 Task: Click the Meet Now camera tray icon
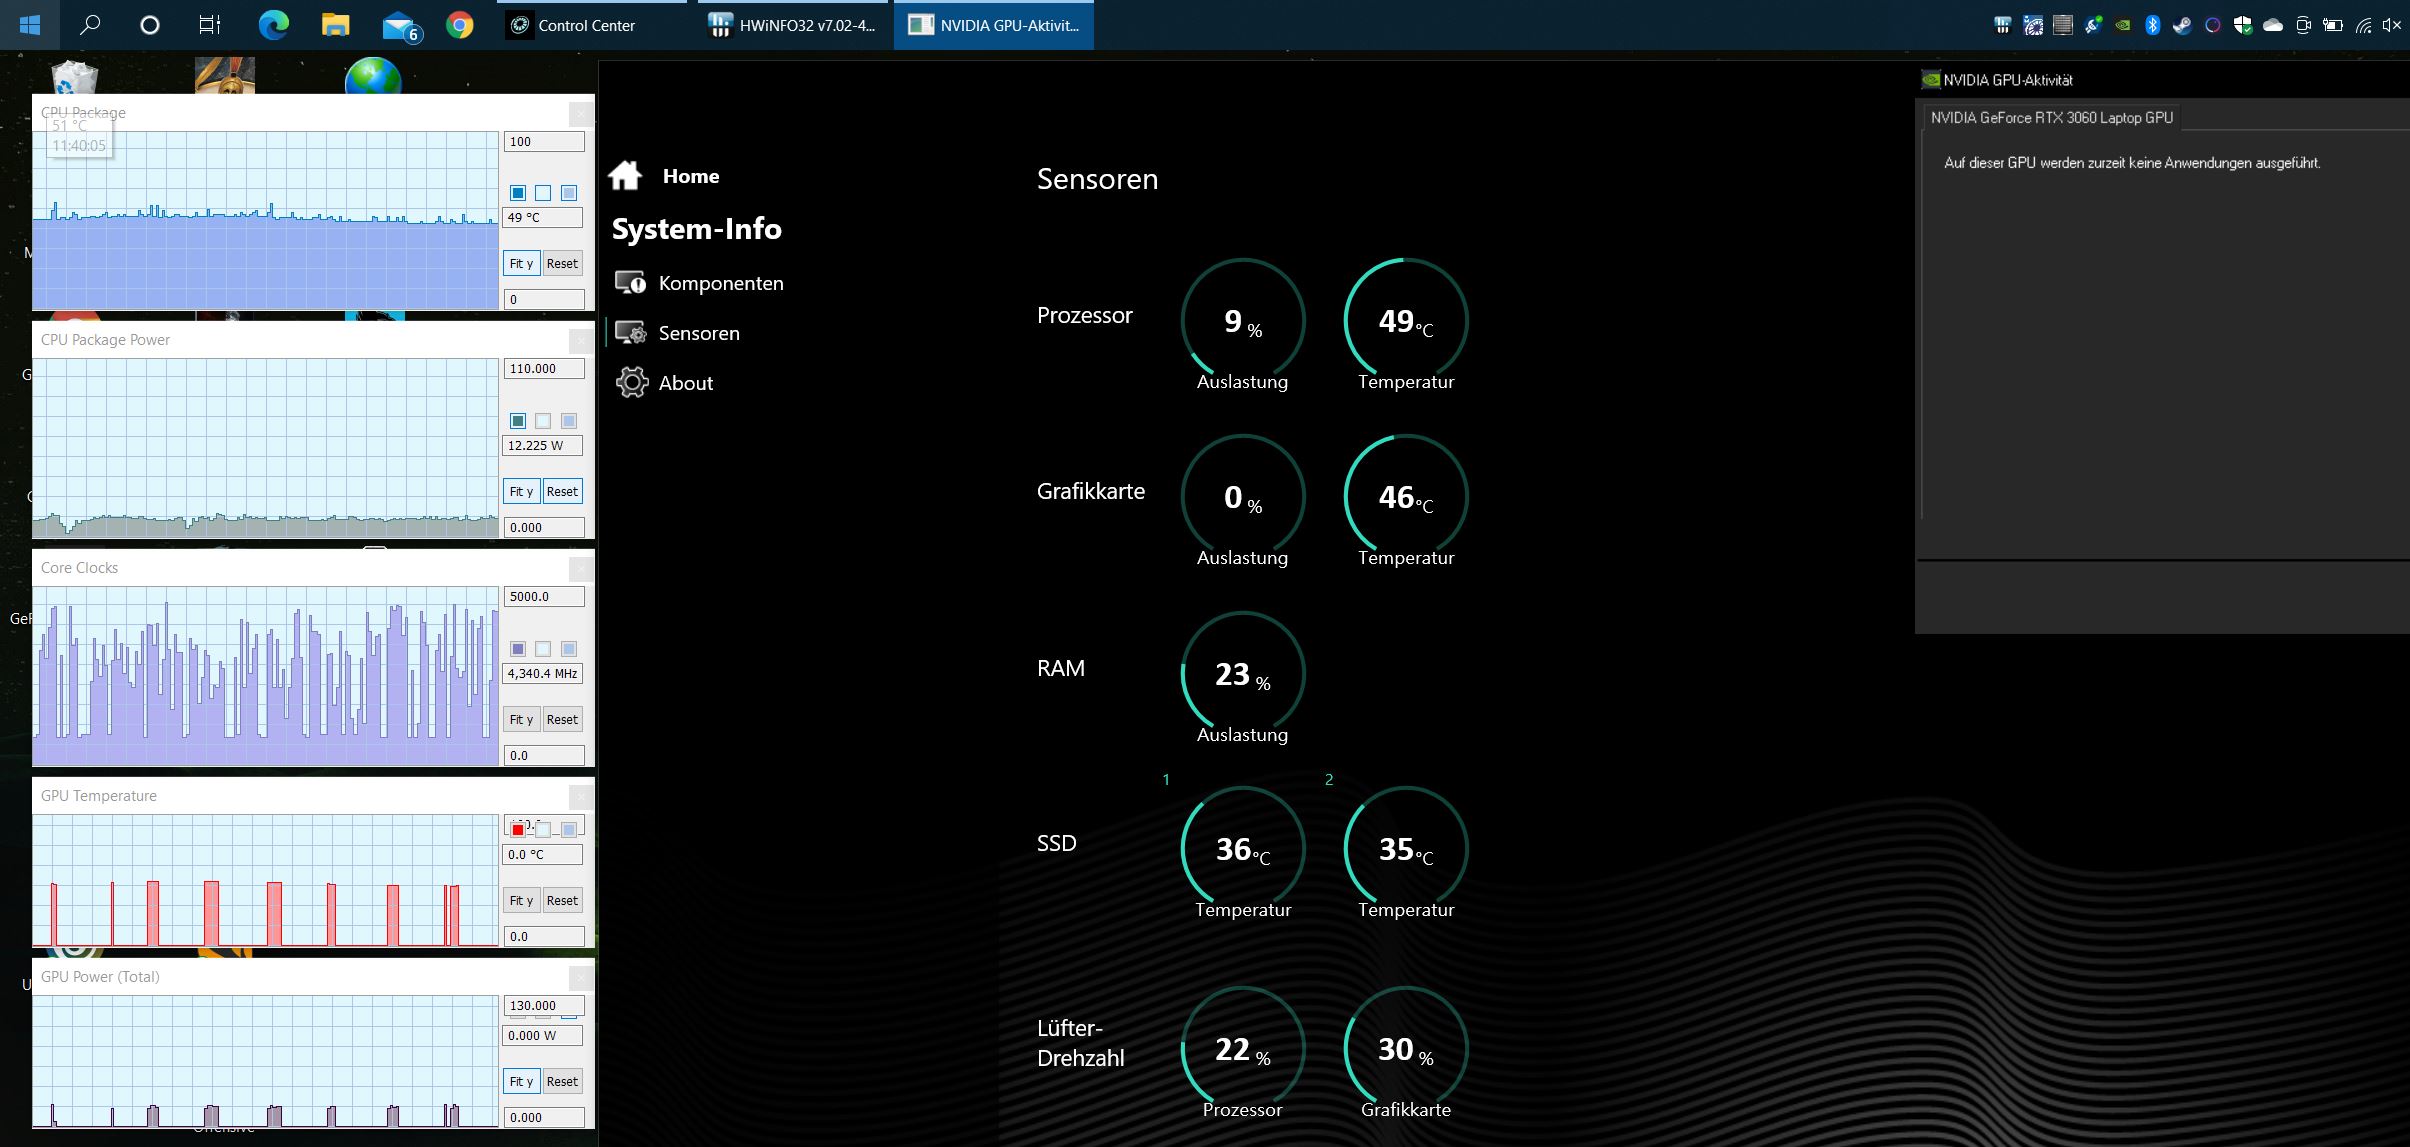pos(2303,26)
